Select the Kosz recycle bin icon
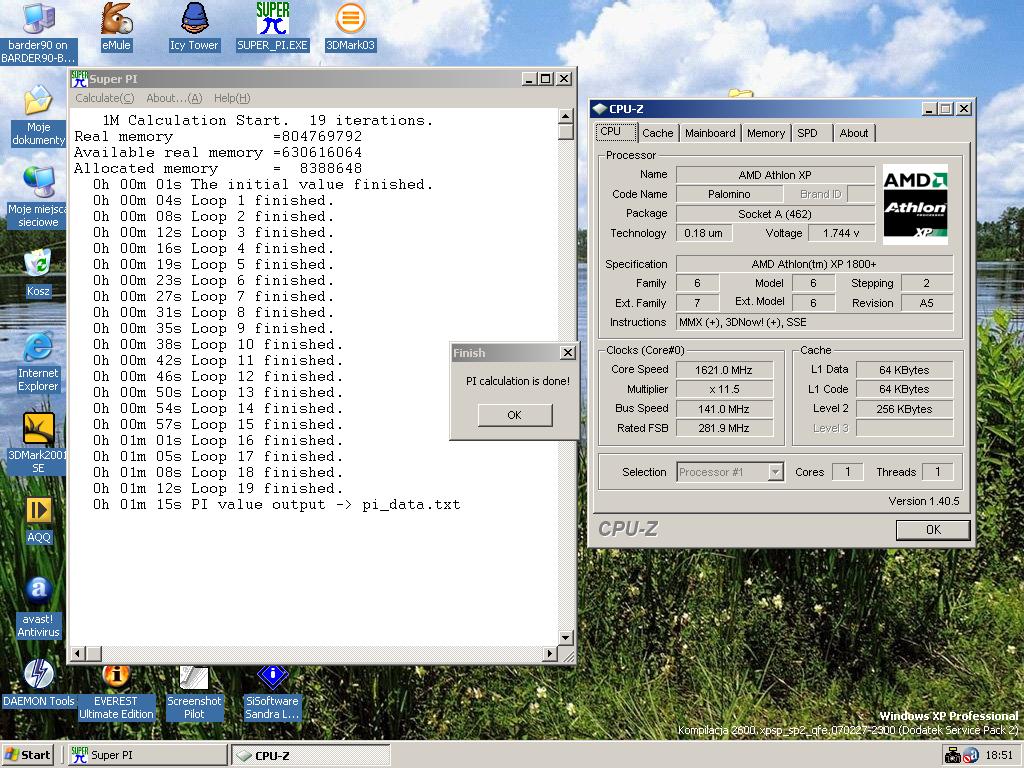Screen dimensions: 1024x768 (38, 273)
